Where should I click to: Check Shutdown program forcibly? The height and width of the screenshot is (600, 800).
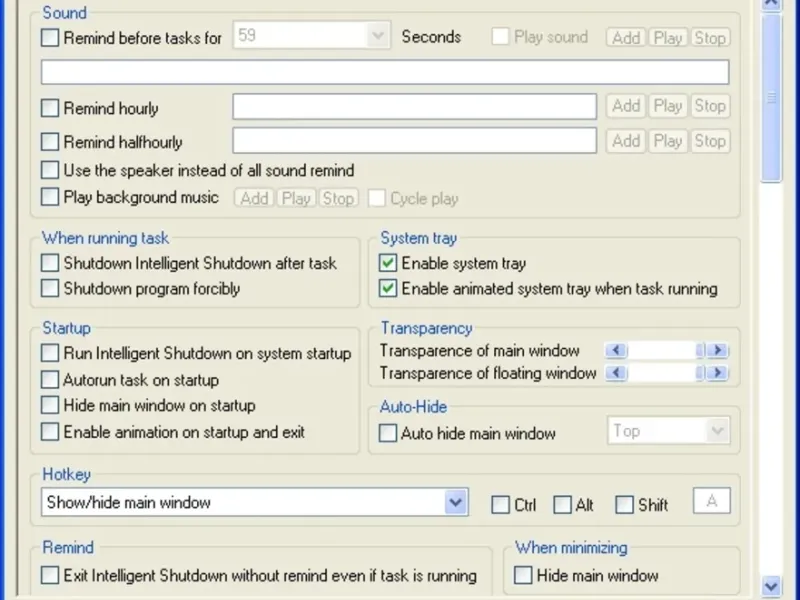click(49, 288)
